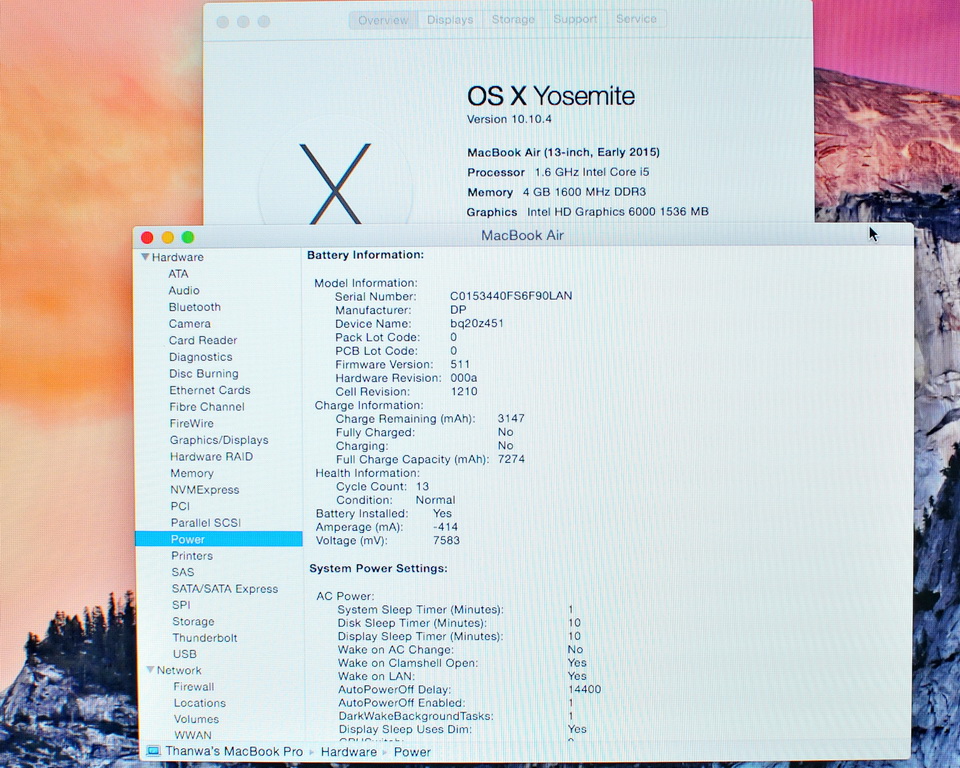Select Fibre Channel entry
Image resolution: width=960 pixels, height=768 pixels.
[x=207, y=407]
